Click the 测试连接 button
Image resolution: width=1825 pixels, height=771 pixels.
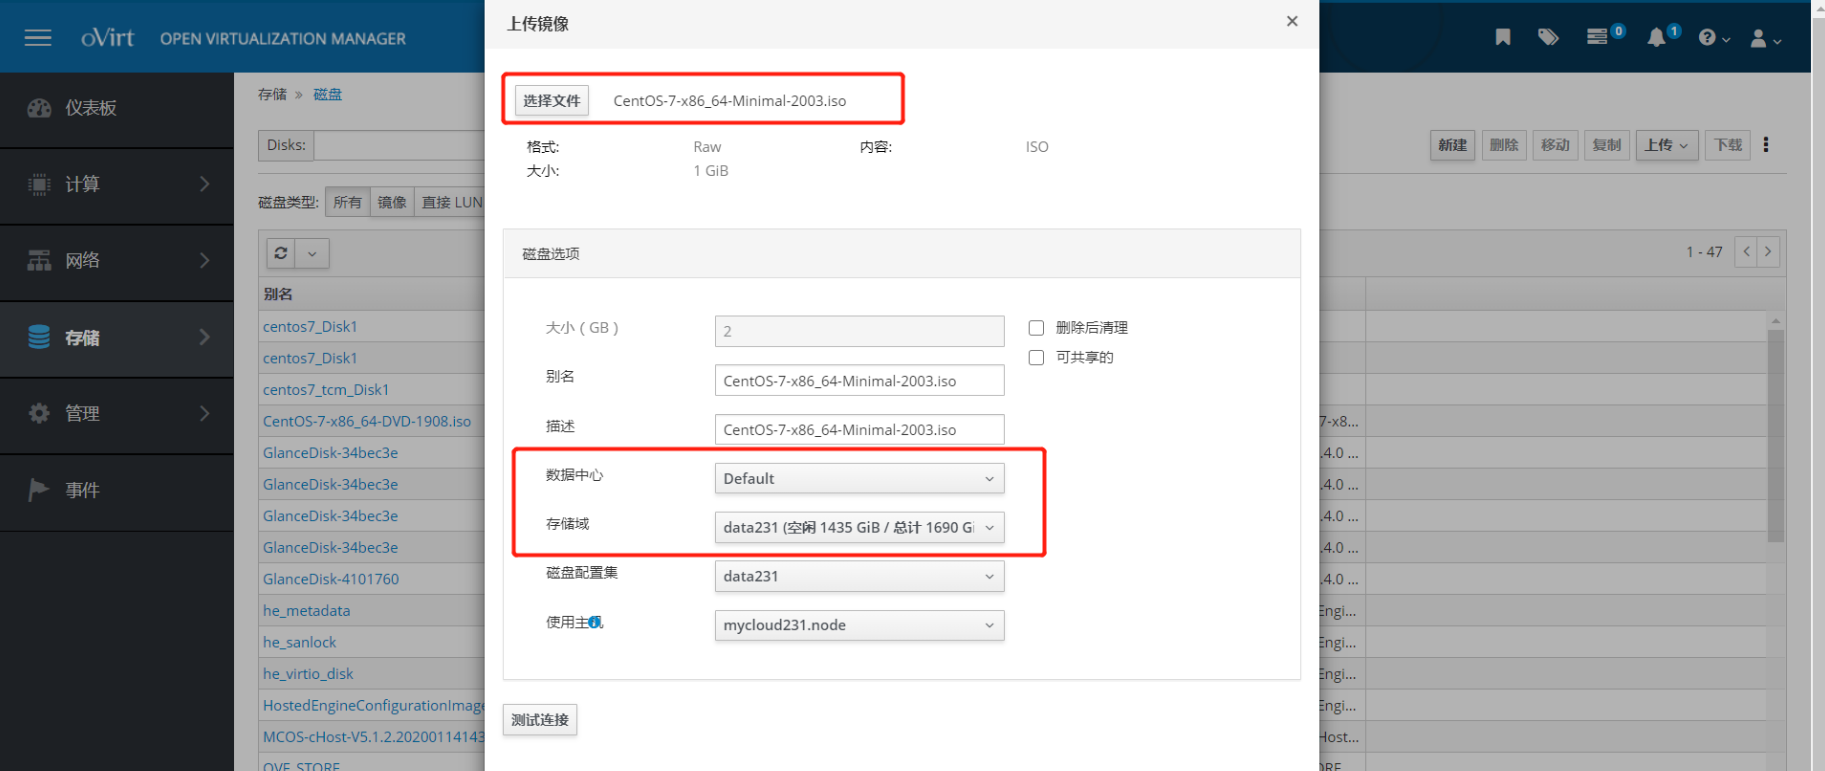point(540,720)
